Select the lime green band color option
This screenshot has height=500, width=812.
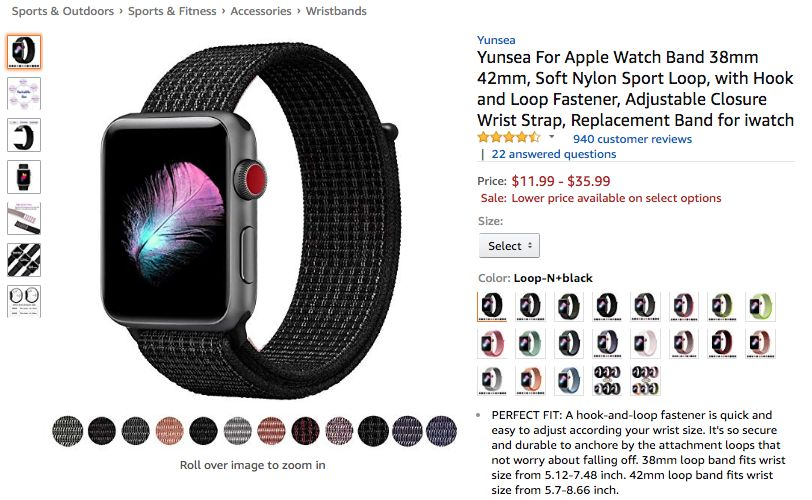click(760, 306)
